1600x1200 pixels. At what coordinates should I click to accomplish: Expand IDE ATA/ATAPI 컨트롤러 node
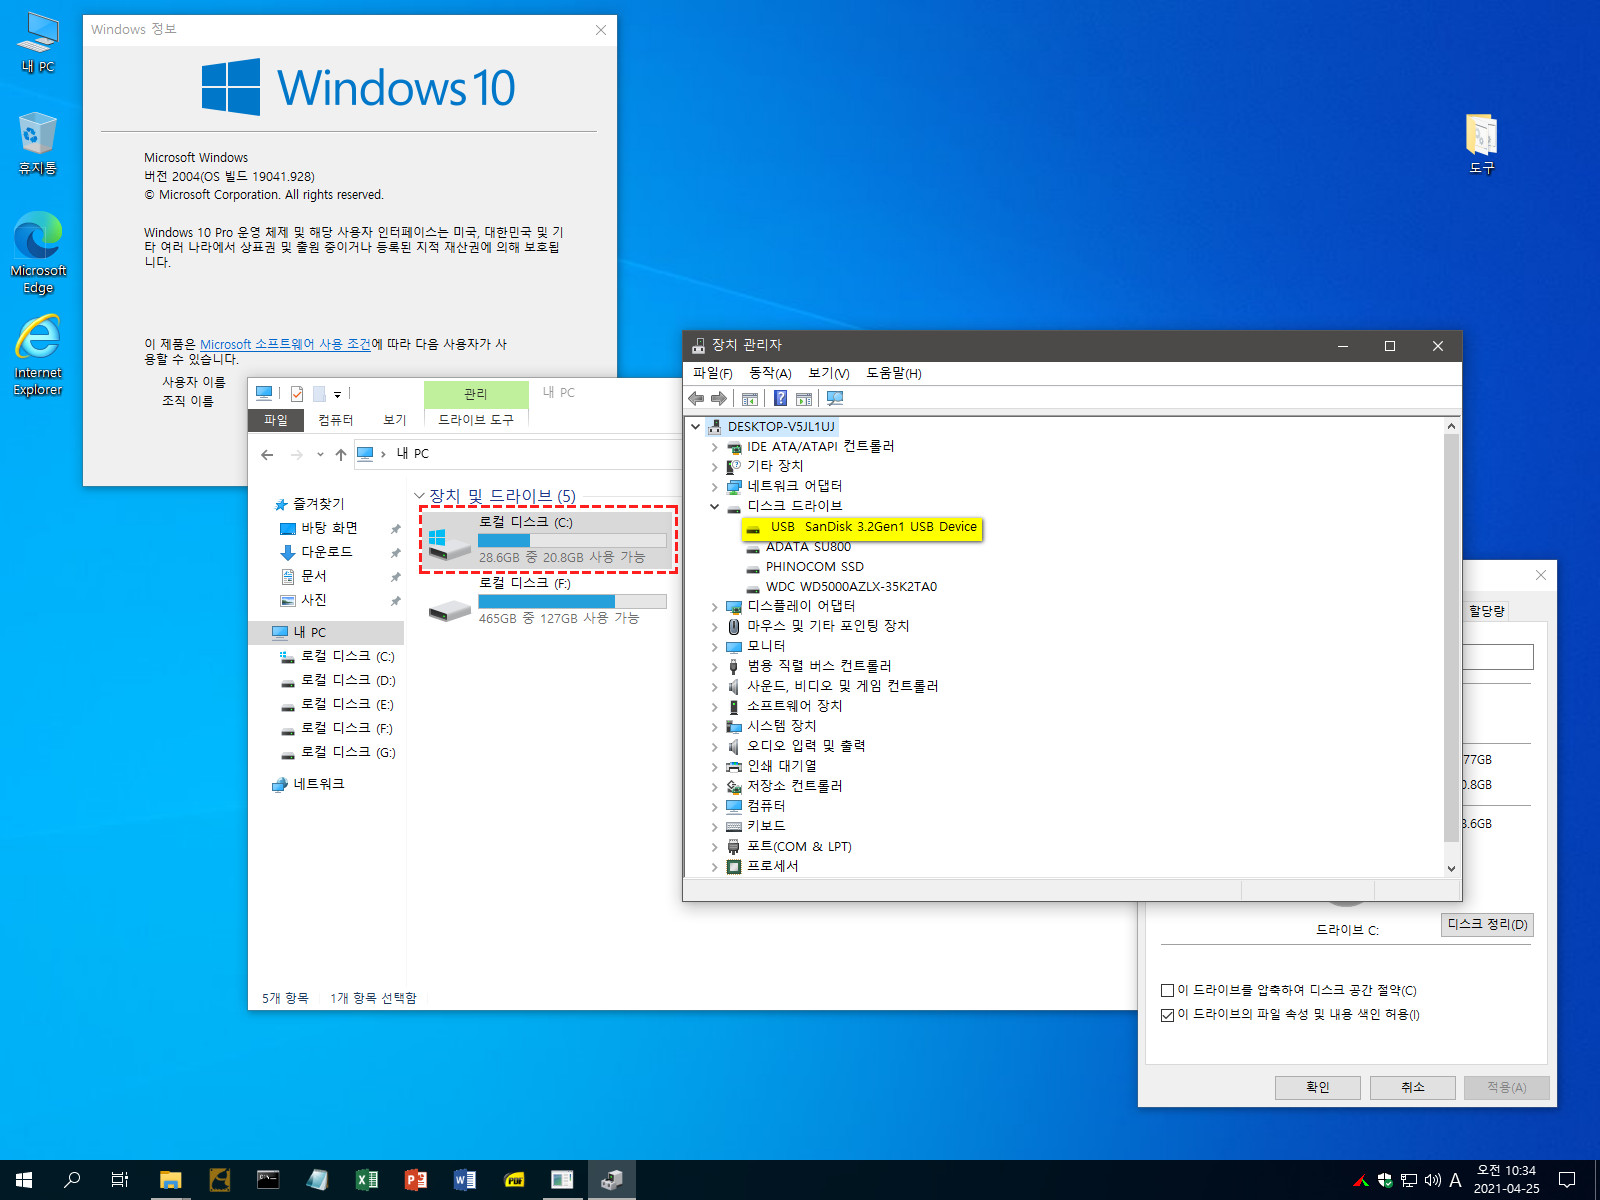click(715, 447)
